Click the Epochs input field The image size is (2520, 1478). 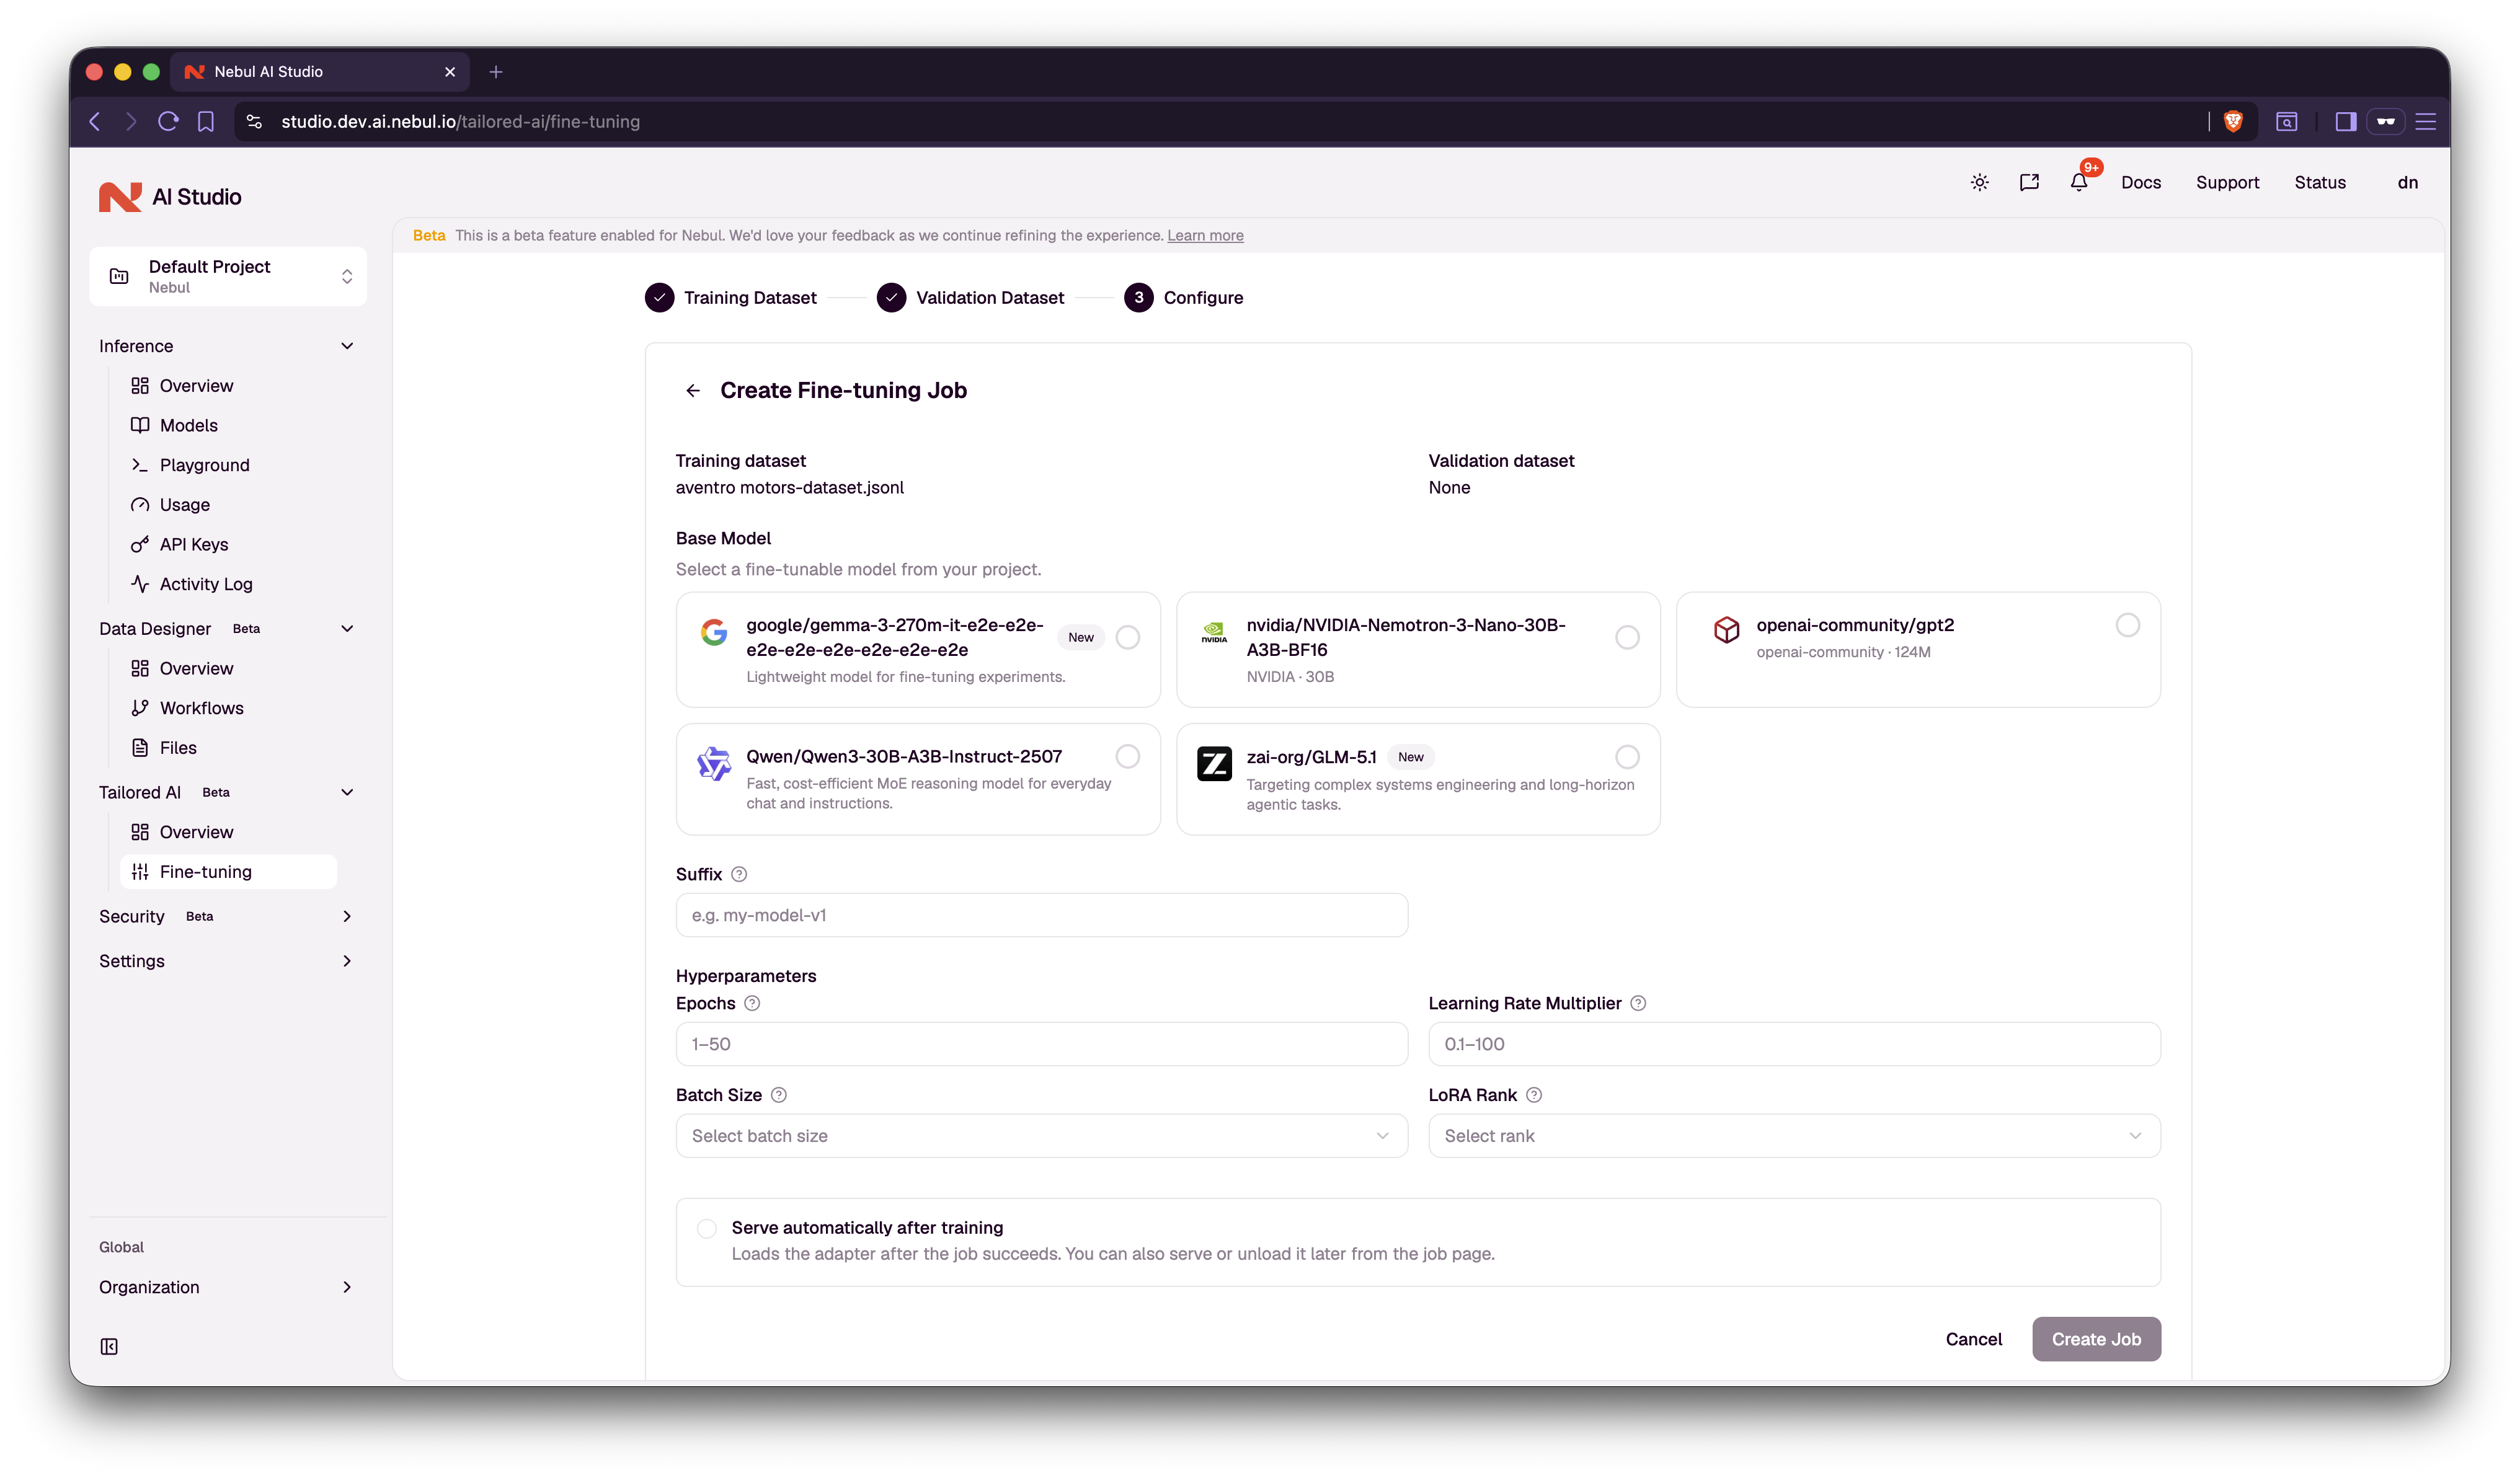click(1041, 1043)
